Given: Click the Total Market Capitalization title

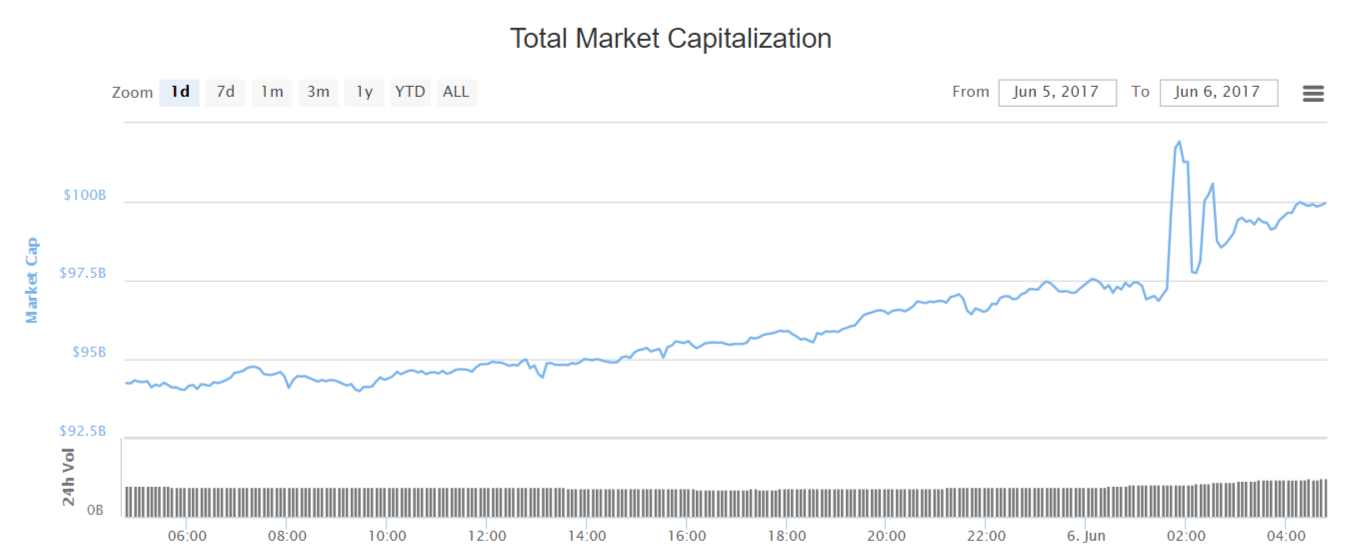Looking at the screenshot, I should pos(670,39).
